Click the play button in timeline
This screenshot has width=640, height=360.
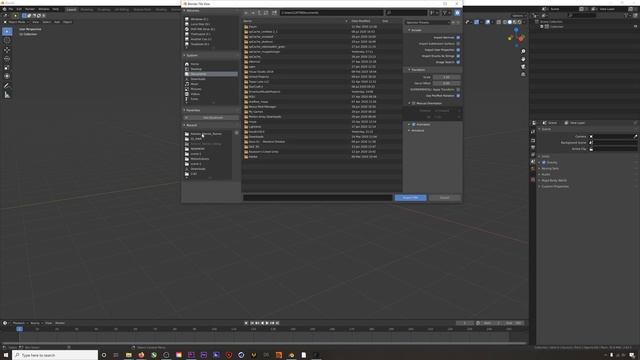[x=267, y=323]
